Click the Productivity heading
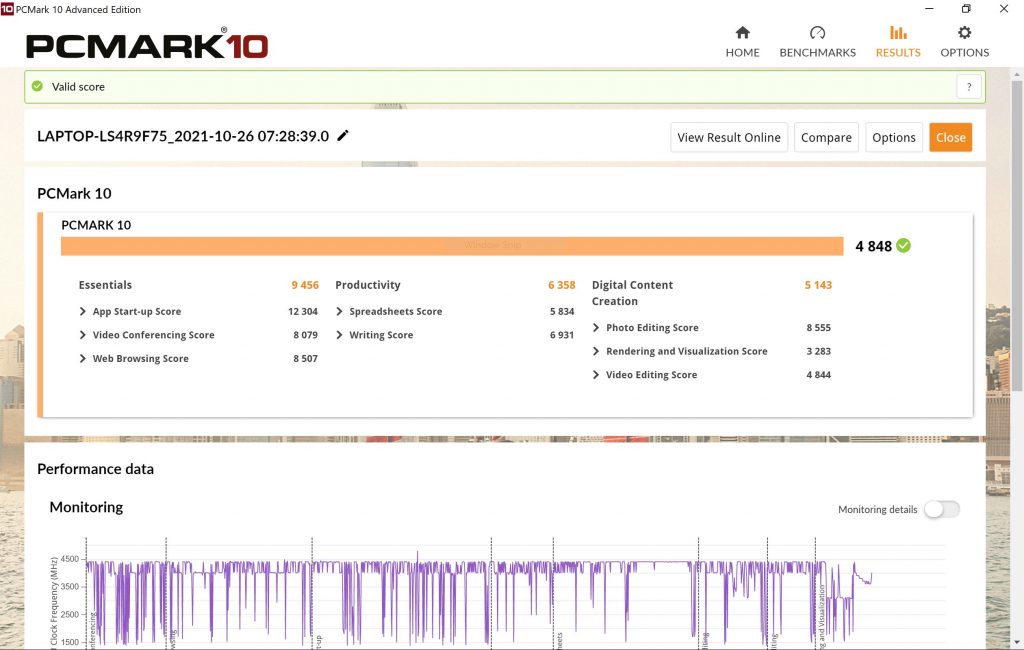The height and width of the screenshot is (650, 1024). click(x=368, y=285)
